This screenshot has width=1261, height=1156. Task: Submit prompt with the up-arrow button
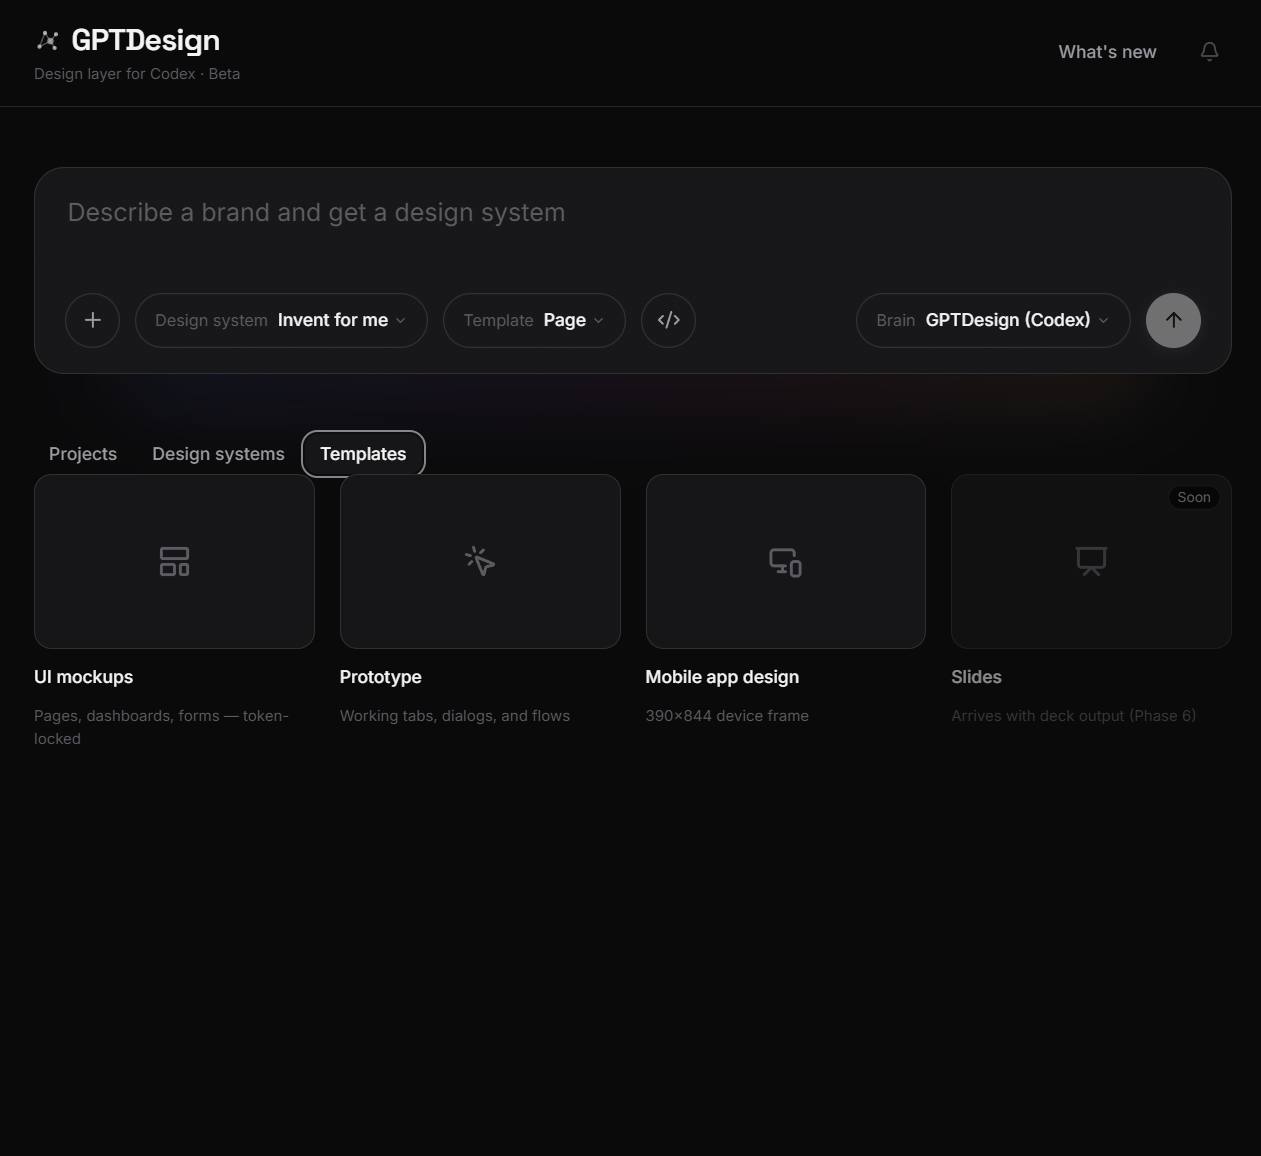[1173, 320]
